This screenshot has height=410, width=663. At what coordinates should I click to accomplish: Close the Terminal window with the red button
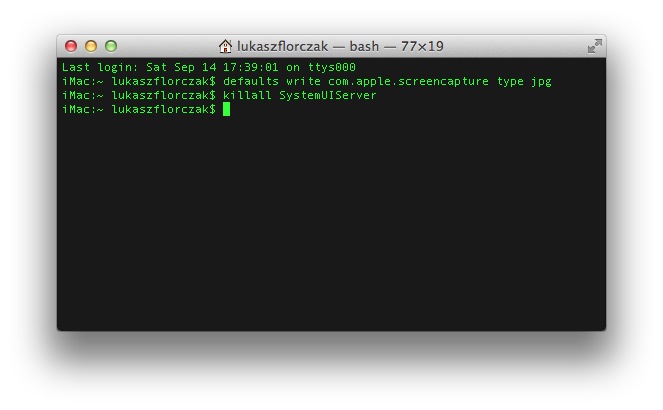[x=71, y=46]
